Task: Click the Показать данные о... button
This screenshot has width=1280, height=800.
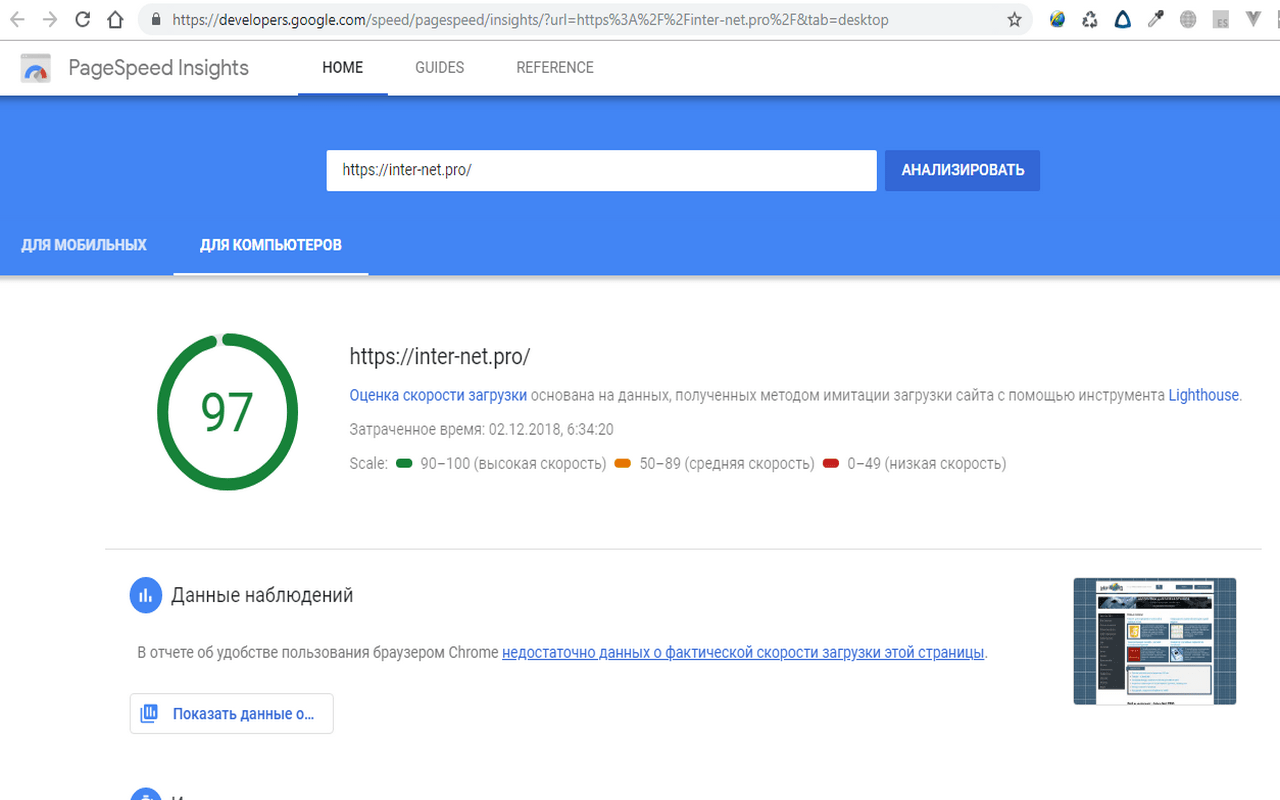Action: [231, 714]
